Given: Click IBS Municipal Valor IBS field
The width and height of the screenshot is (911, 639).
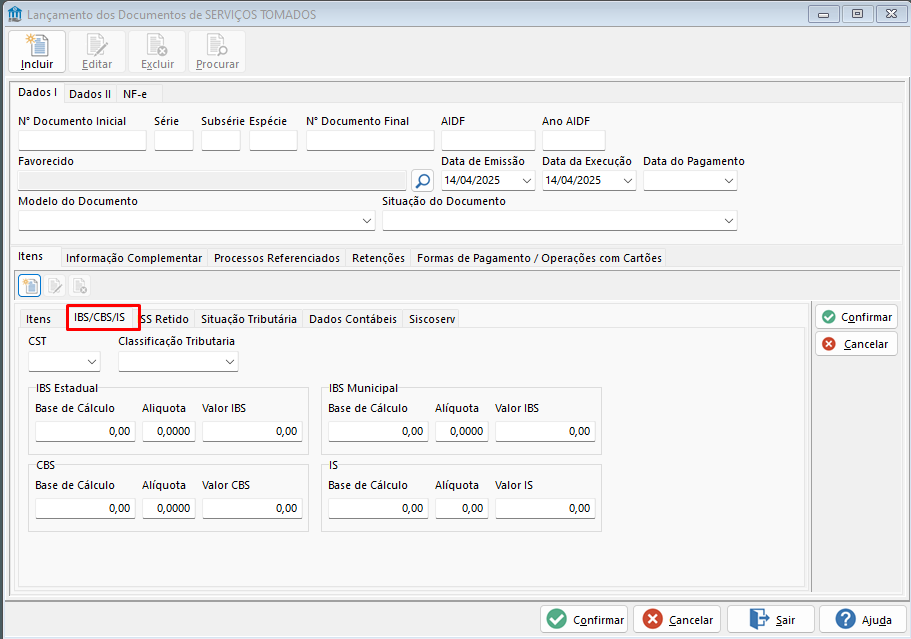Looking at the screenshot, I should (x=545, y=432).
